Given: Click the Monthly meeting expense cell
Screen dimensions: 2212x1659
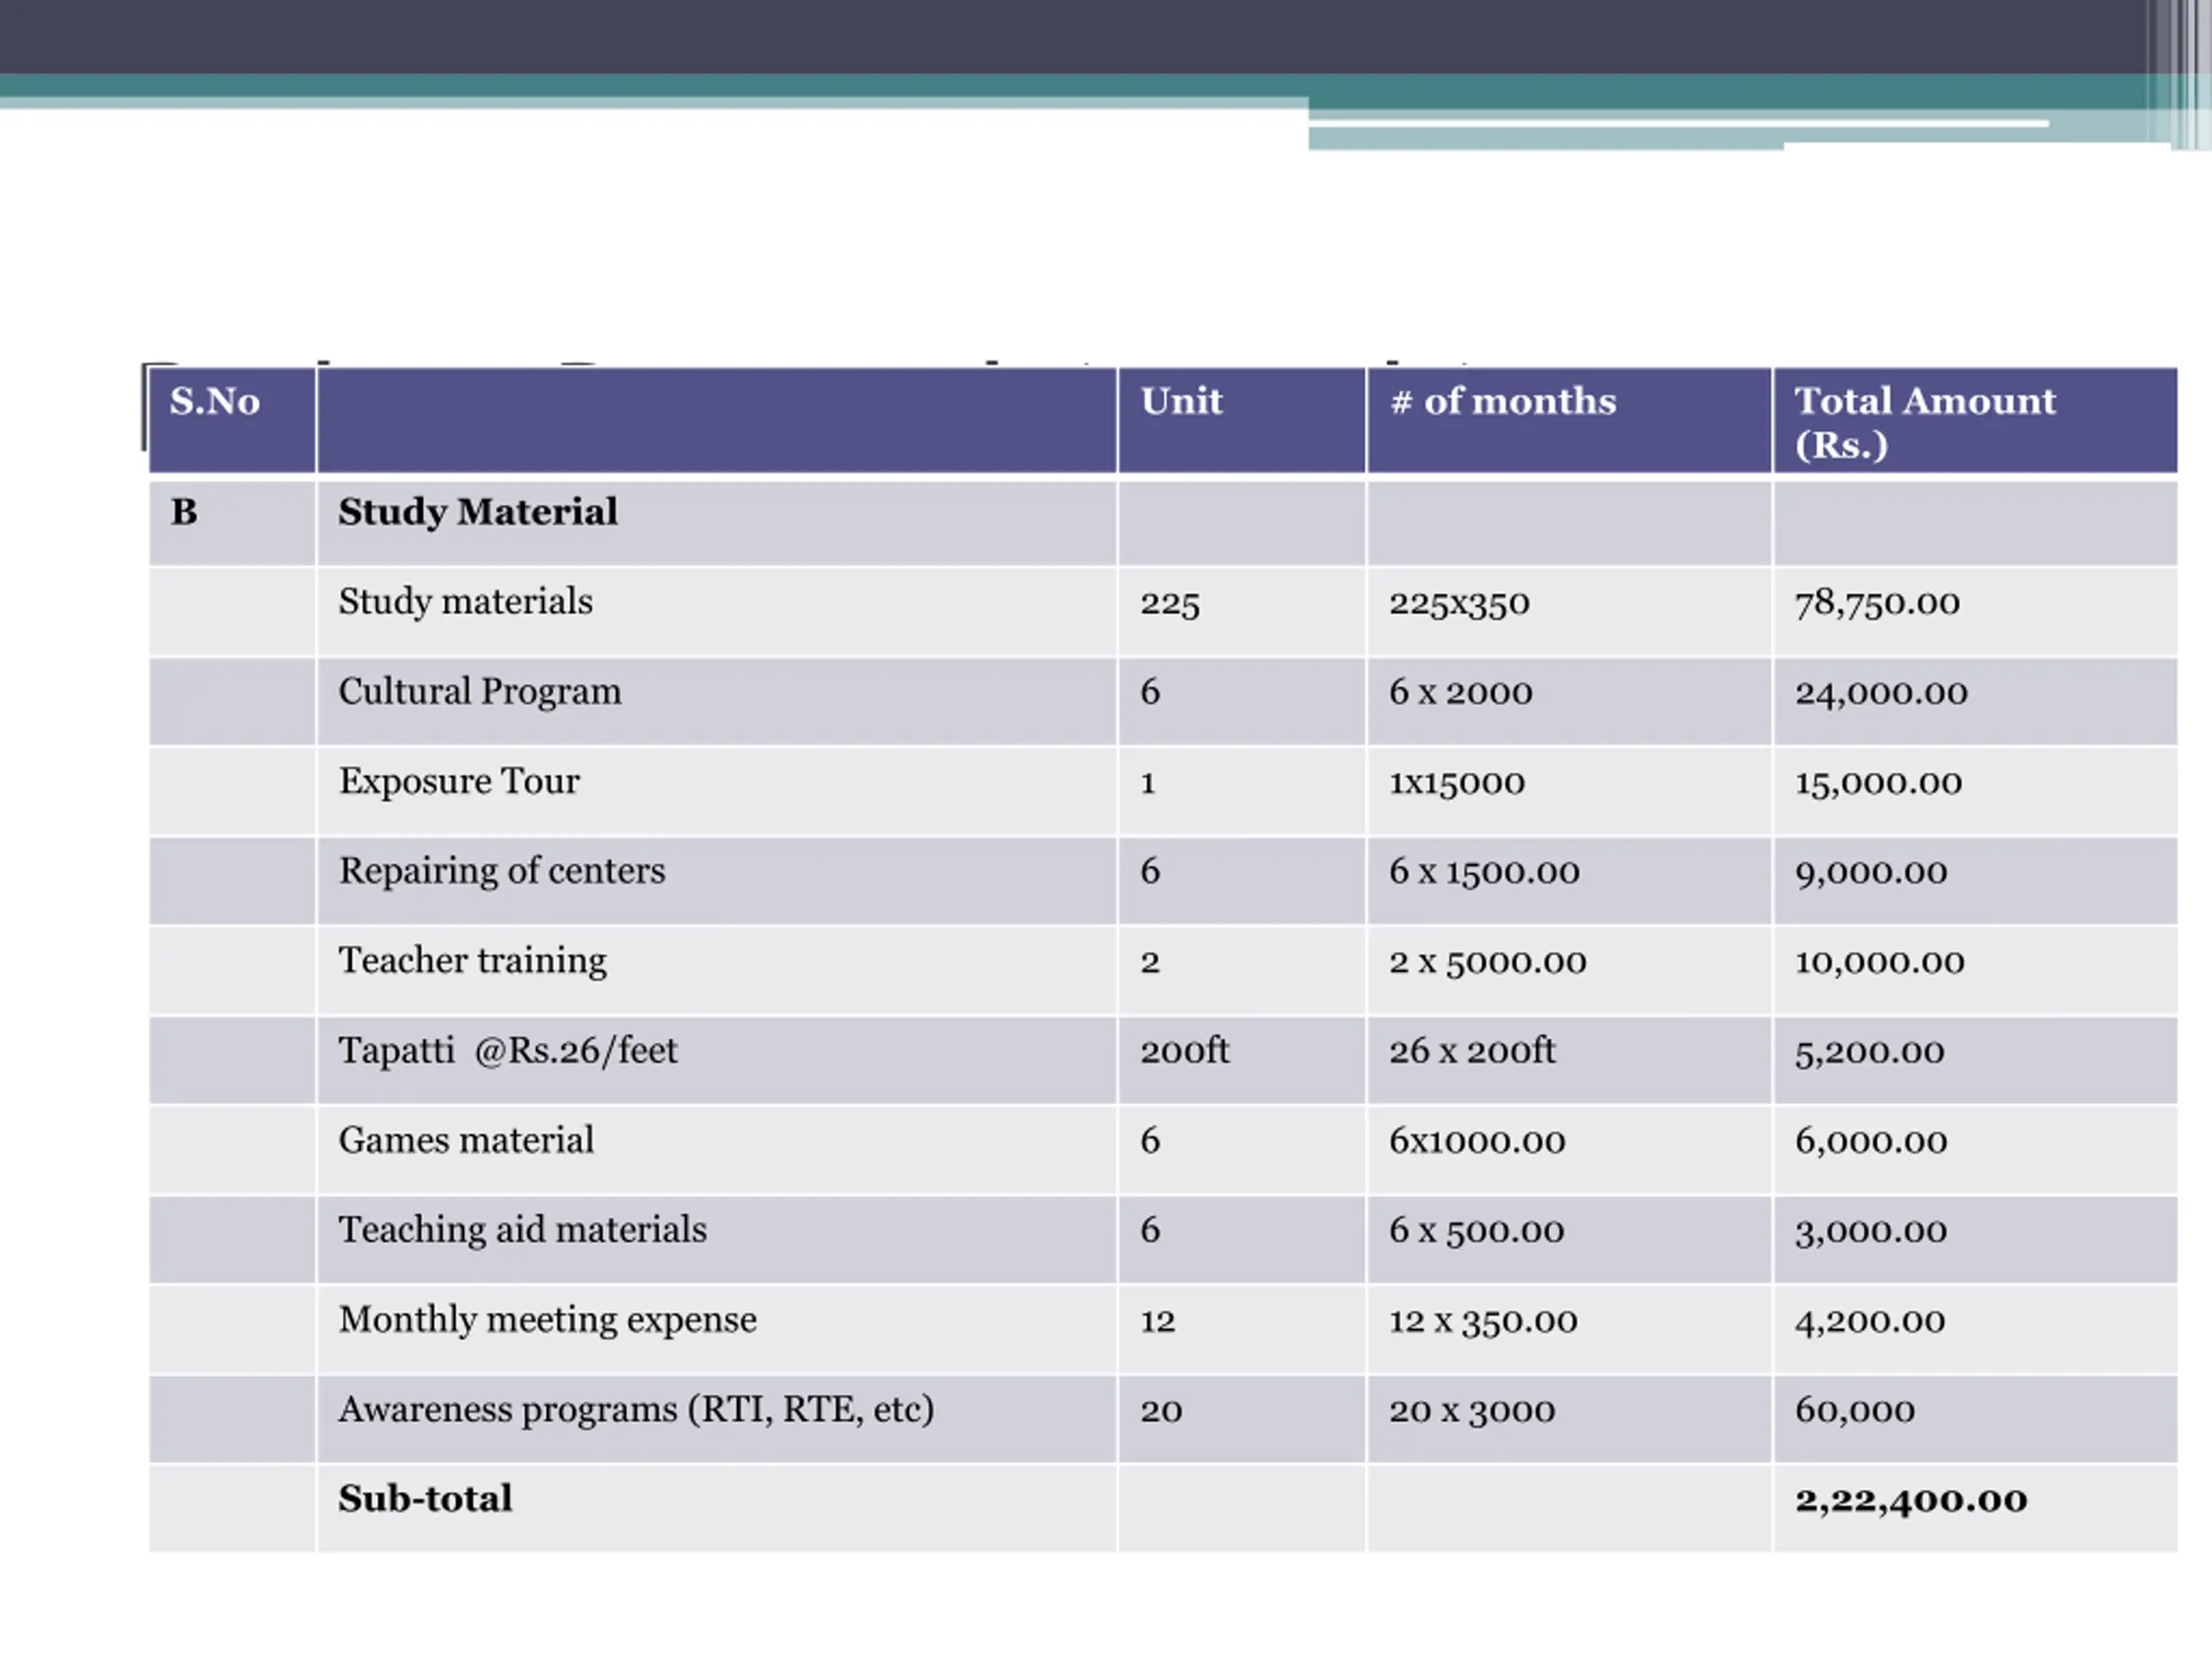Looking at the screenshot, I should coord(547,1320).
